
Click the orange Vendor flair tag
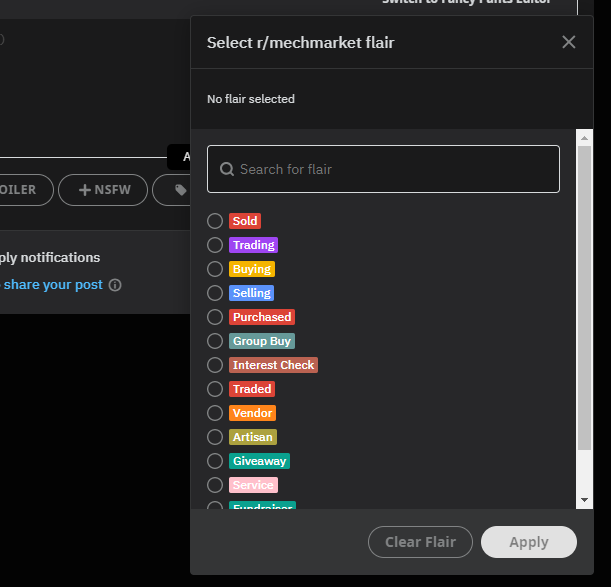(x=253, y=413)
